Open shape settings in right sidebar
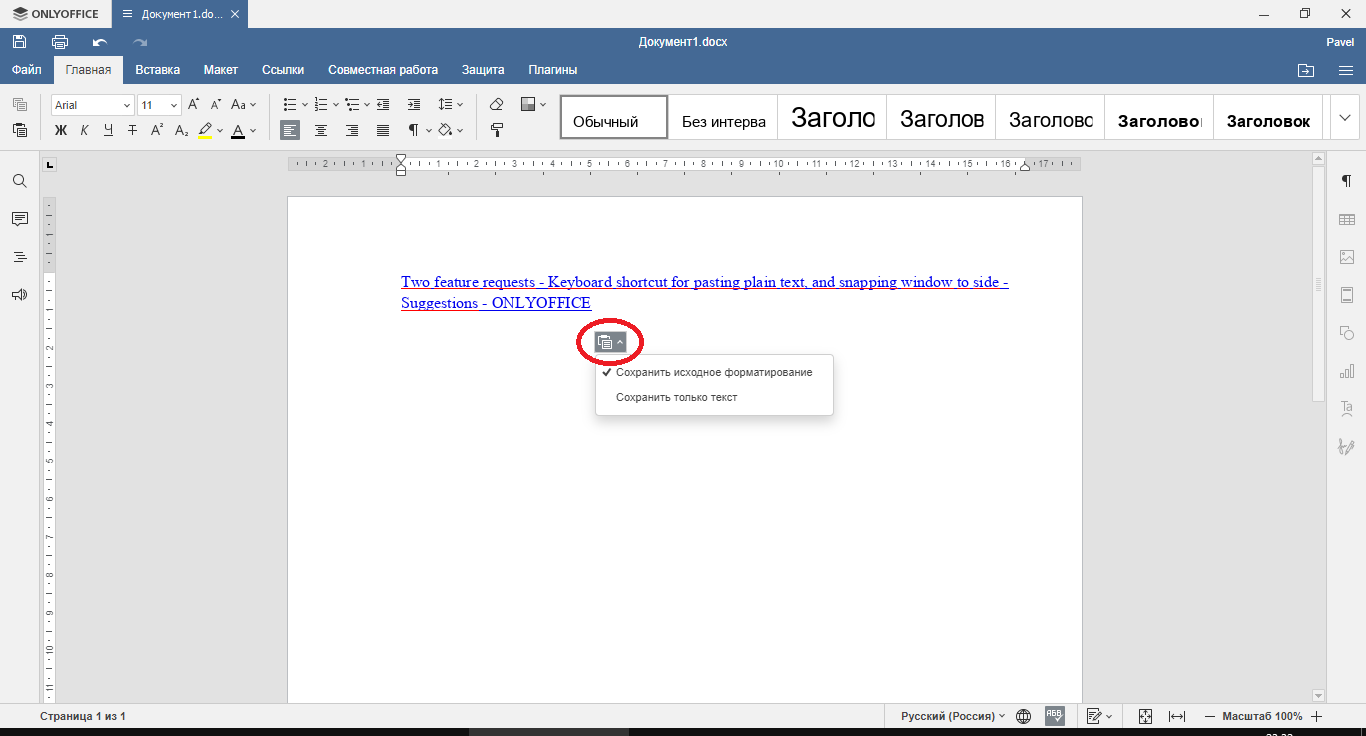This screenshot has width=1366, height=736. pyautogui.click(x=1347, y=333)
